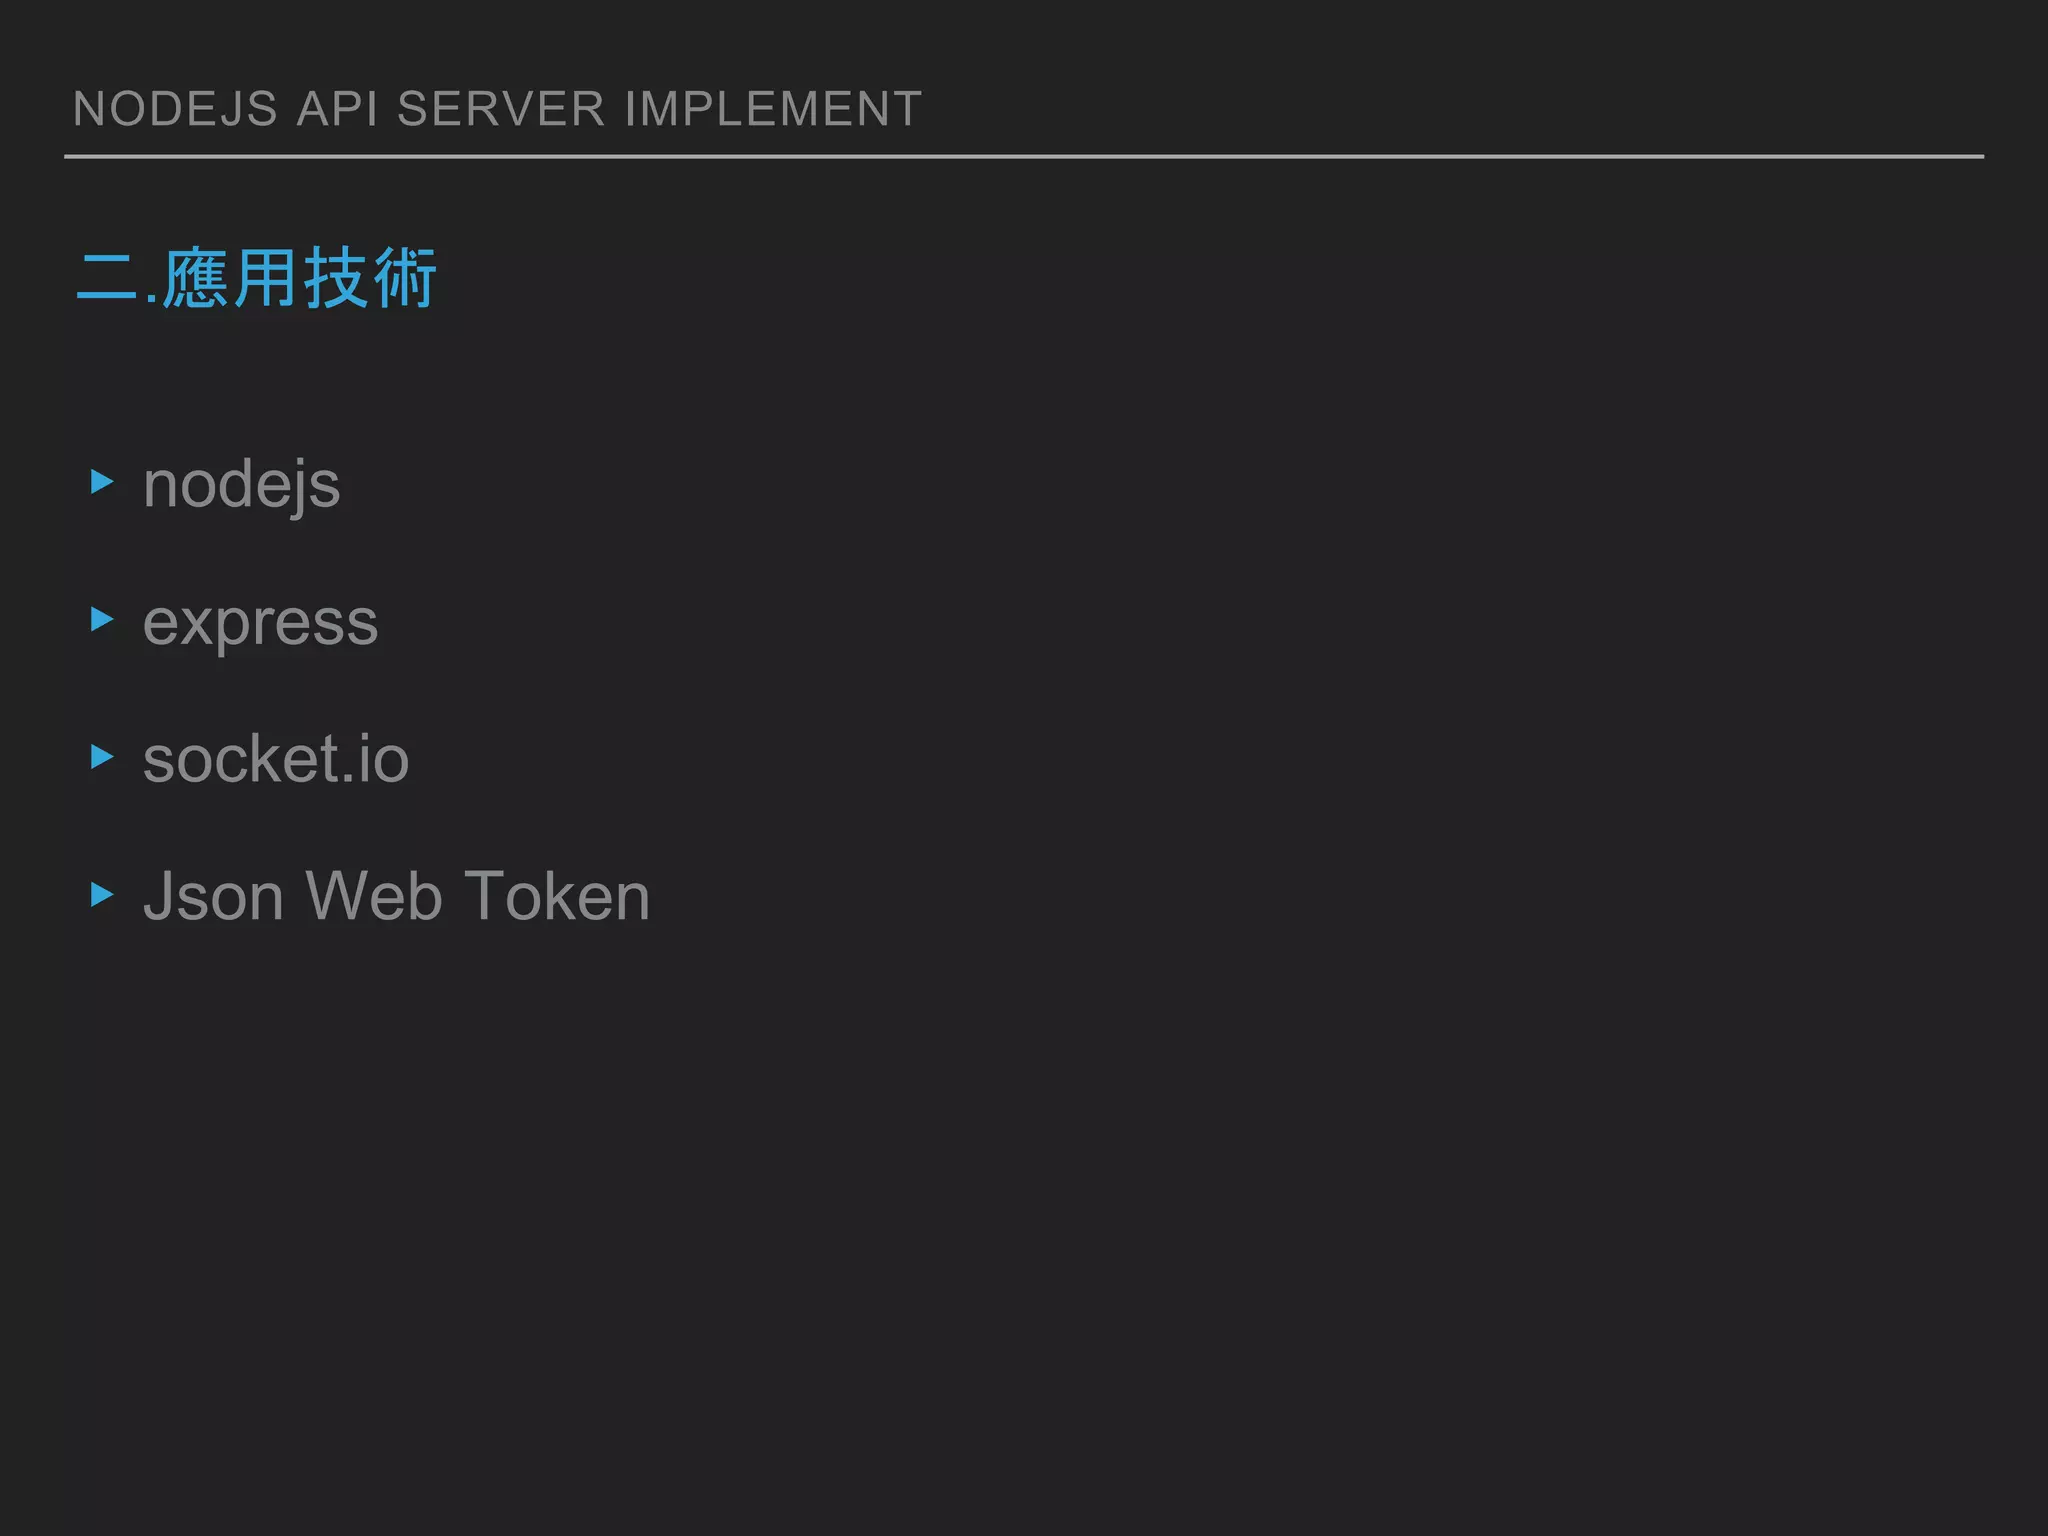Image resolution: width=2048 pixels, height=1536 pixels.
Task: Click the blue arrow bullet beside nodejs
Action: [x=102, y=482]
